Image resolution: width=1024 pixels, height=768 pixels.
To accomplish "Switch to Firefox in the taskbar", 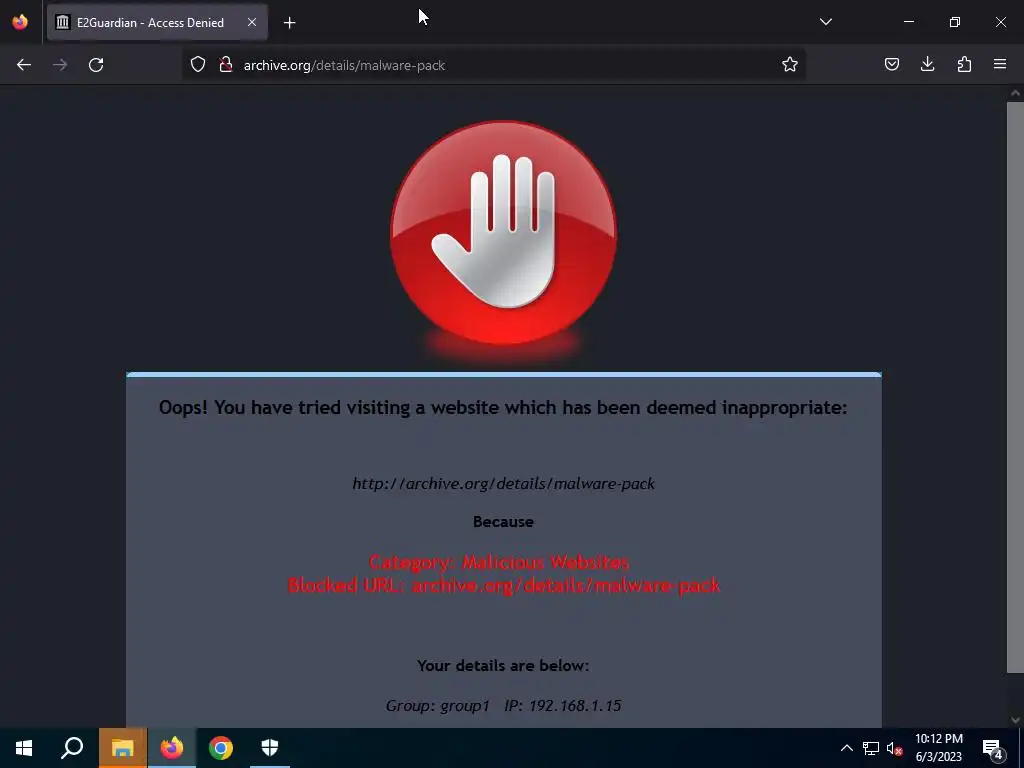I will click(x=172, y=748).
